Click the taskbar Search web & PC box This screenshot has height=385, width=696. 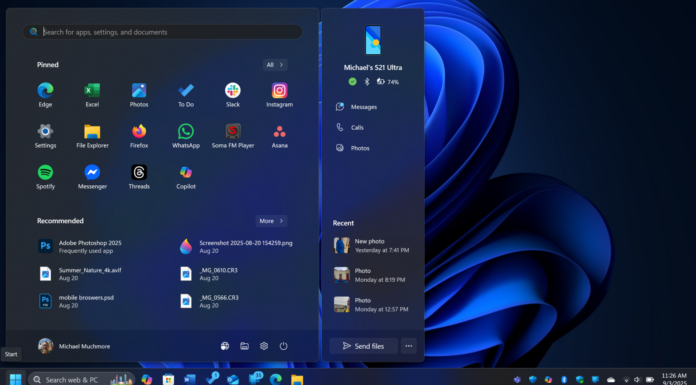pyautogui.click(x=82, y=380)
